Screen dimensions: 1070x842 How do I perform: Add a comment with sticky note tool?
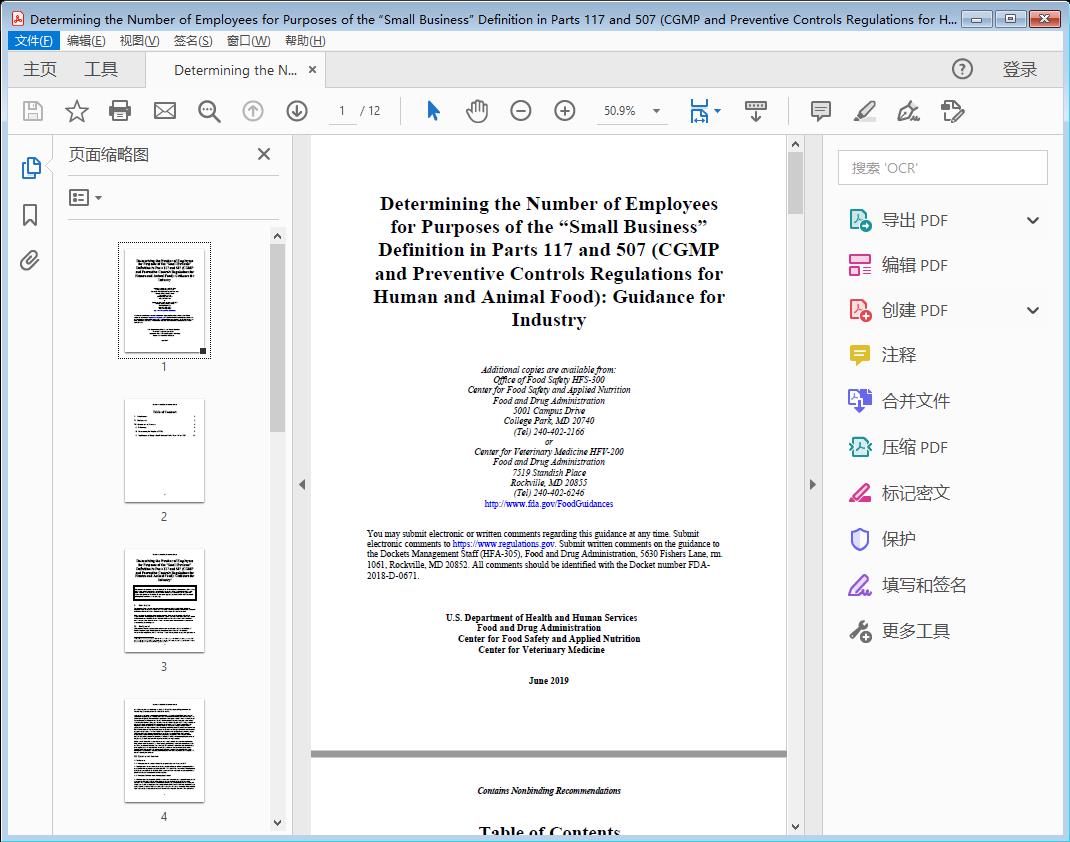click(x=821, y=111)
